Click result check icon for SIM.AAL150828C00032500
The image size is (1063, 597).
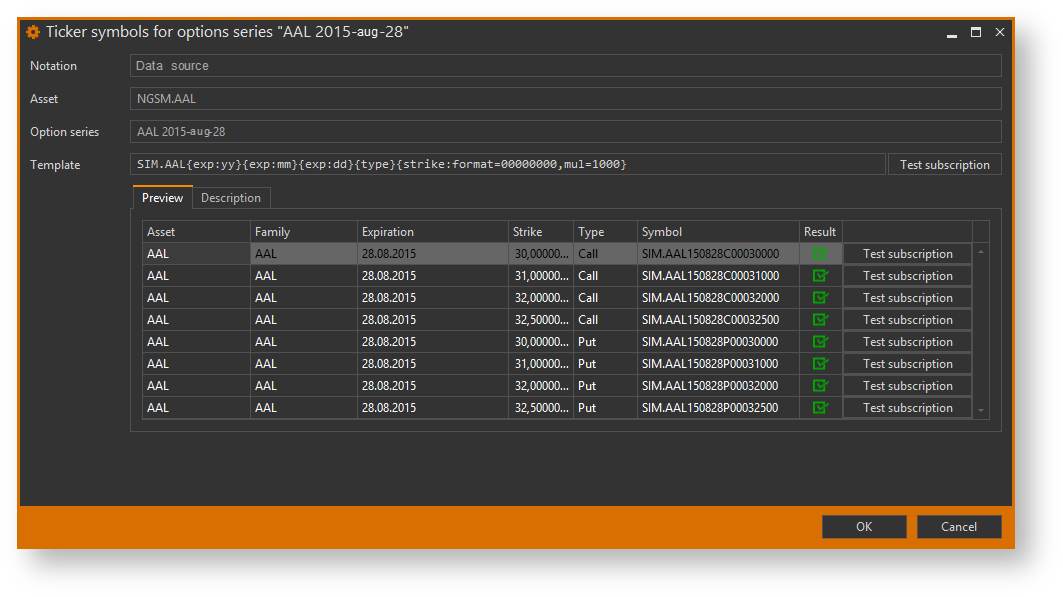click(x=820, y=320)
